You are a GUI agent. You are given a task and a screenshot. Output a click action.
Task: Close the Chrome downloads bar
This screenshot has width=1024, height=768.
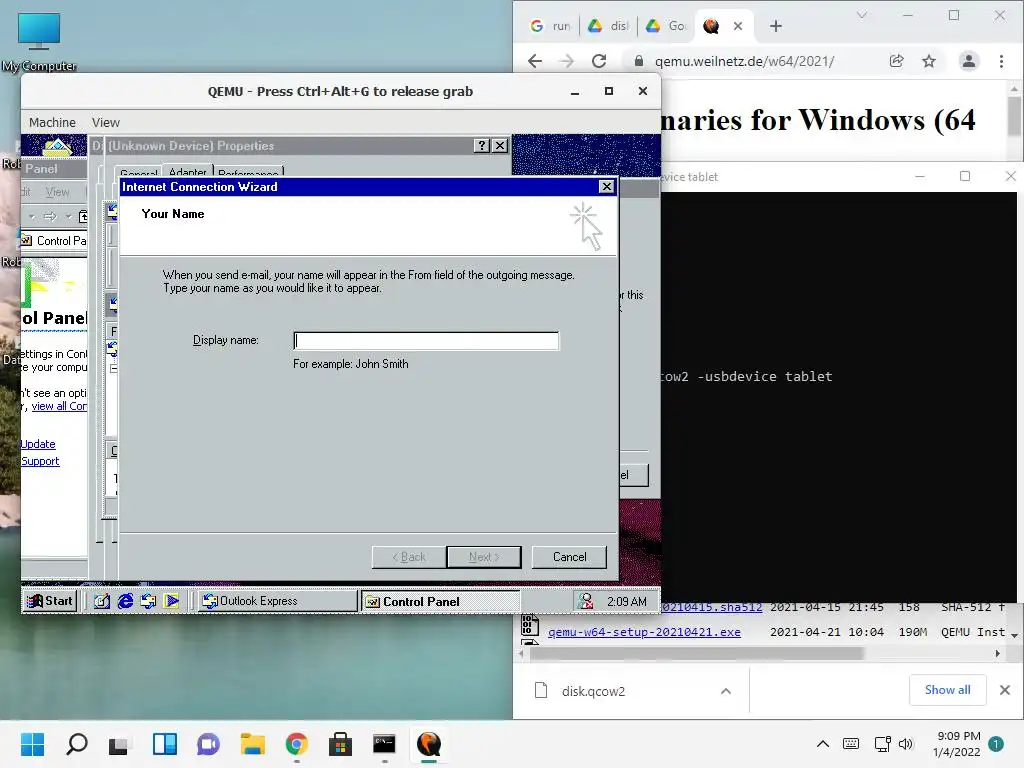pyautogui.click(x=1005, y=690)
